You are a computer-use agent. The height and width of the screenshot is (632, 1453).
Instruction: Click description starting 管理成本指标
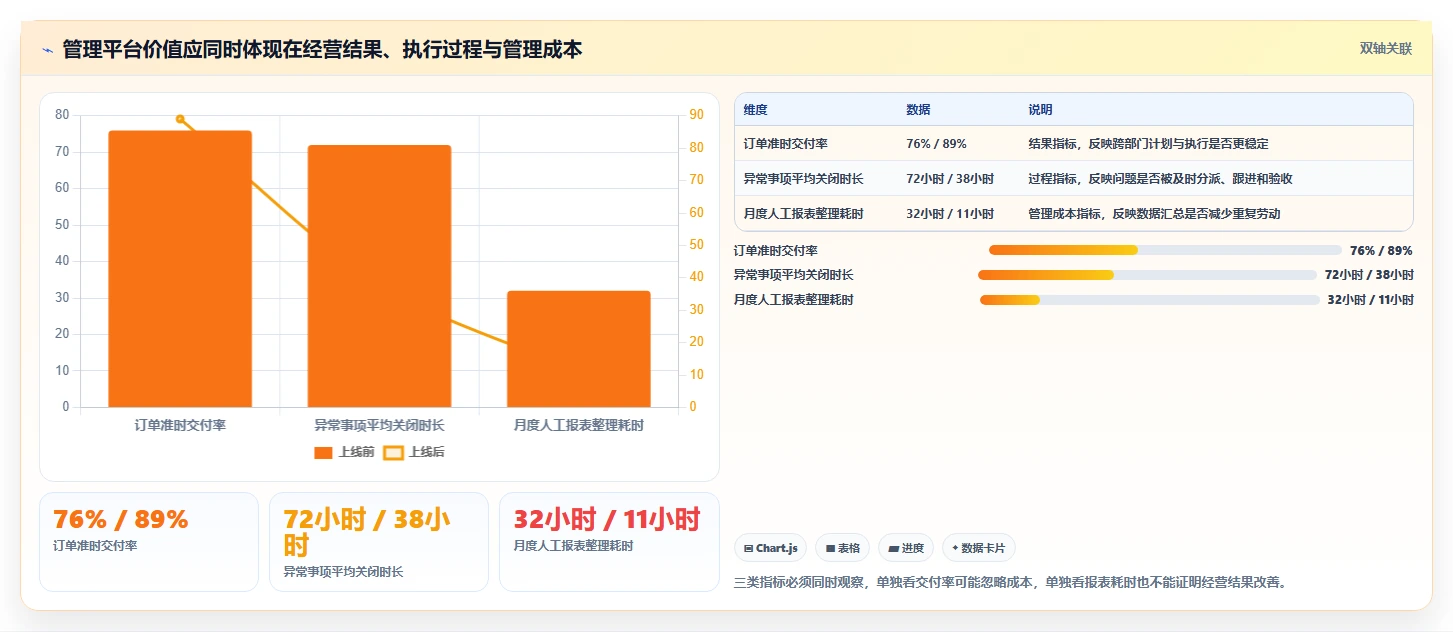click(1154, 214)
